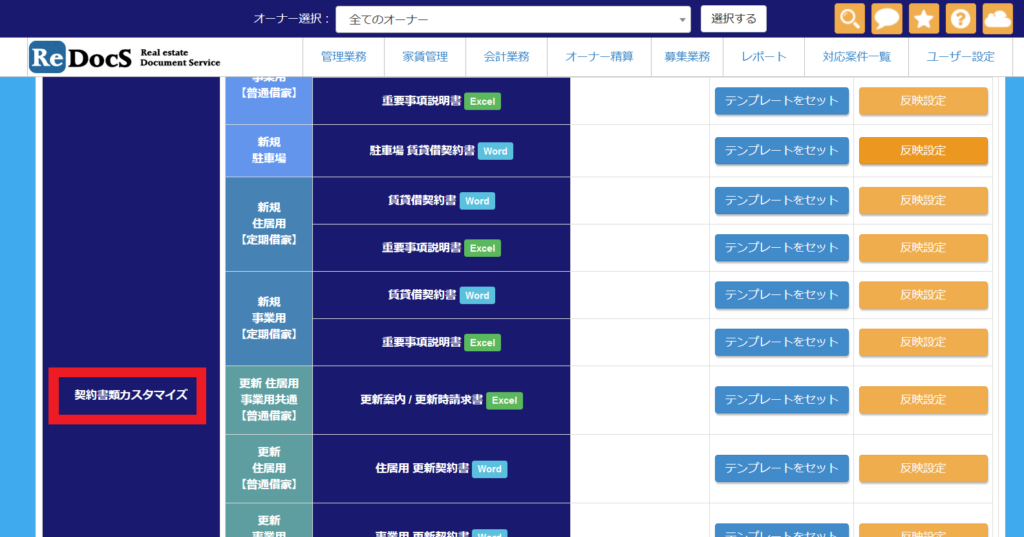The height and width of the screenshot is (537, 1024).
Task: Click the 新規 駐車場 category cell
Action: (x=269, y=151)
